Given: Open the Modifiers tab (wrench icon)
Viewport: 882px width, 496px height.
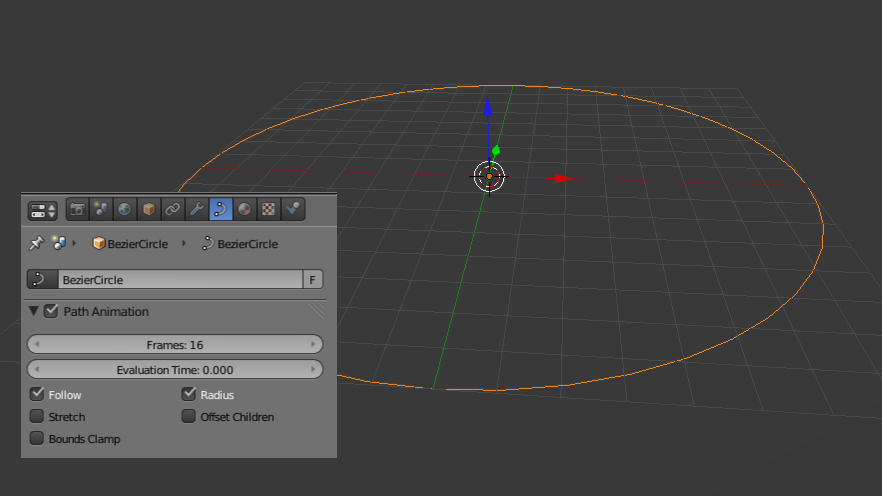Looking at the screenshot, I should coord(197,209).
